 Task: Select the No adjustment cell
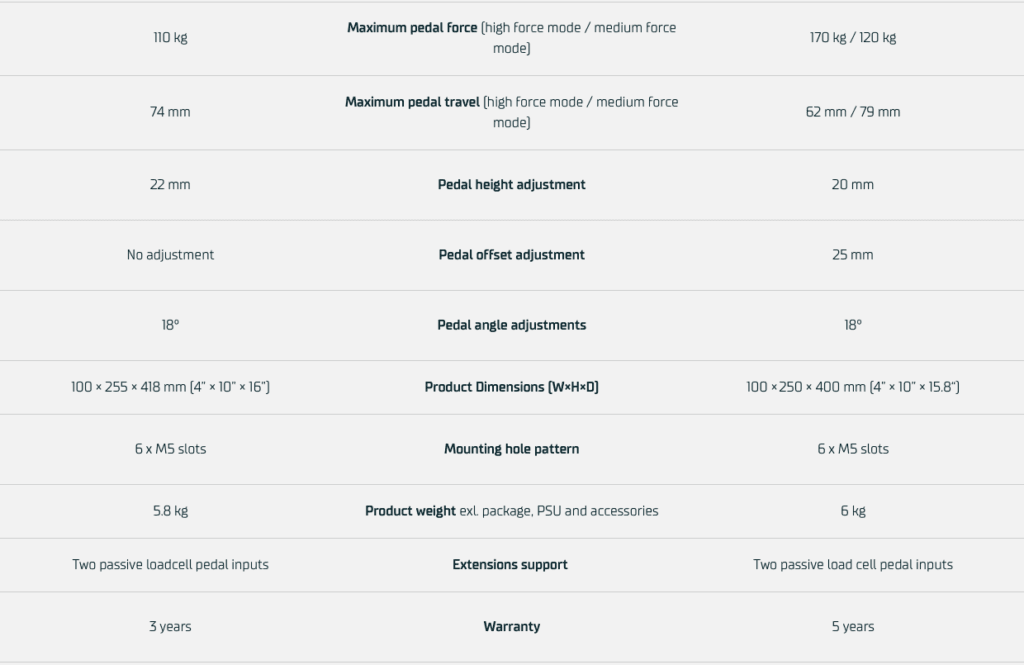pos(170,255)
